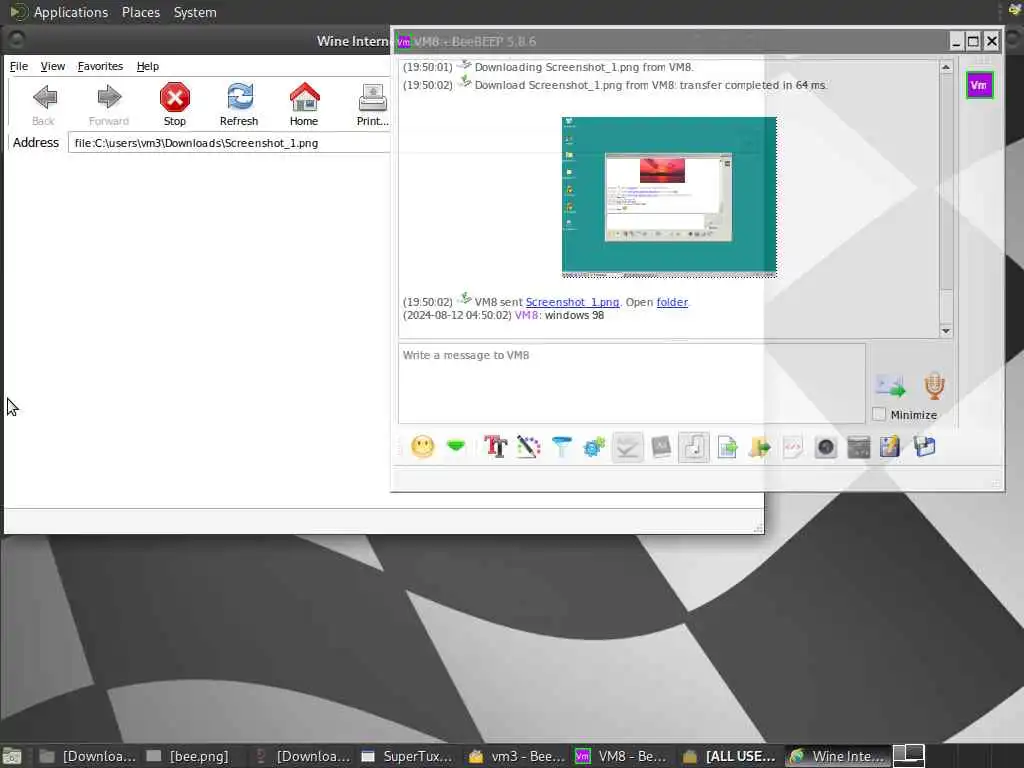Click the blue funnel message filter icon
The height and width of the screenshot is (768, 1024).
tap(562, 447)
